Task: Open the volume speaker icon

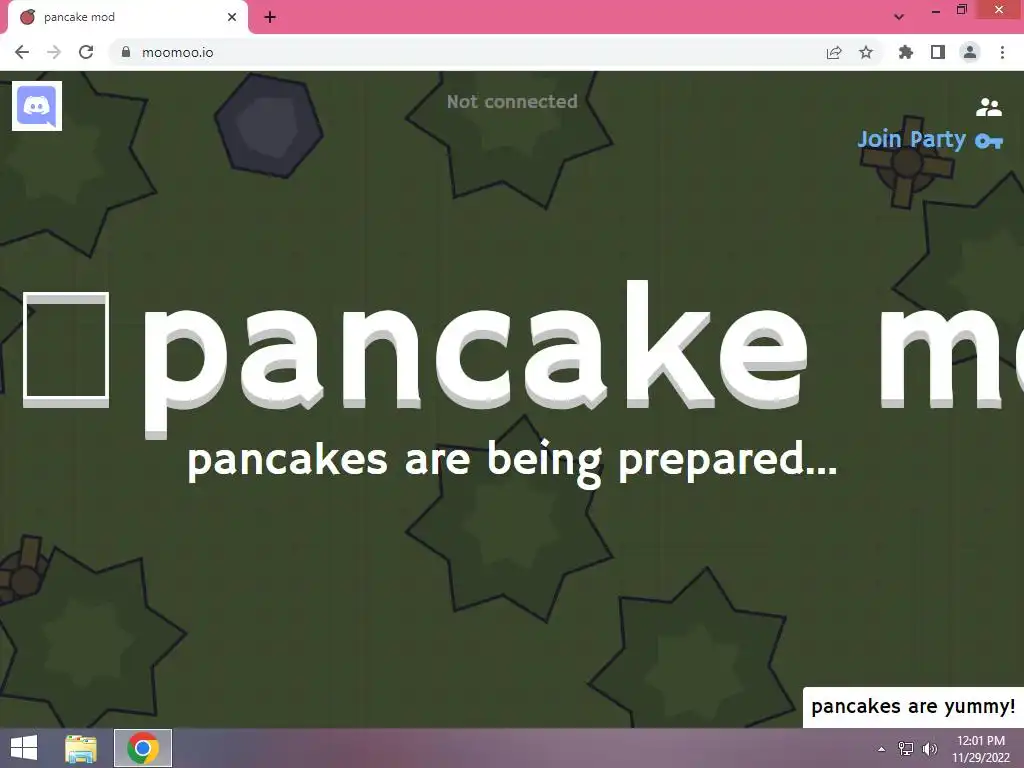Action: [x=929, y=749]
